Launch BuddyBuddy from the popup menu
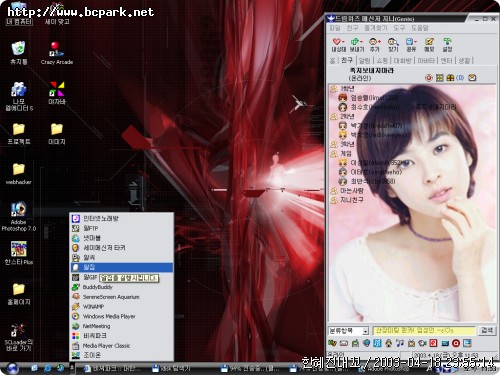 (122, 287)
